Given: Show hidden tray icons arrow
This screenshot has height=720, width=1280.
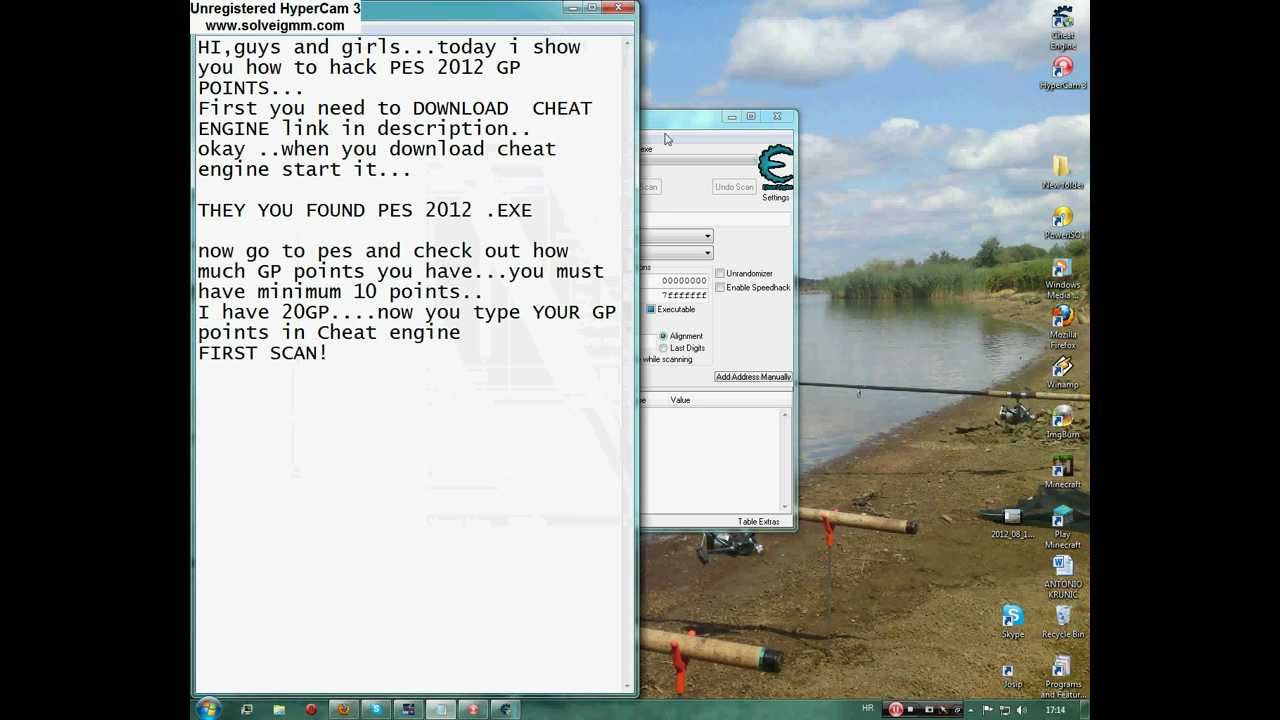Looking at the screenshot, I should tap(970, 709).
